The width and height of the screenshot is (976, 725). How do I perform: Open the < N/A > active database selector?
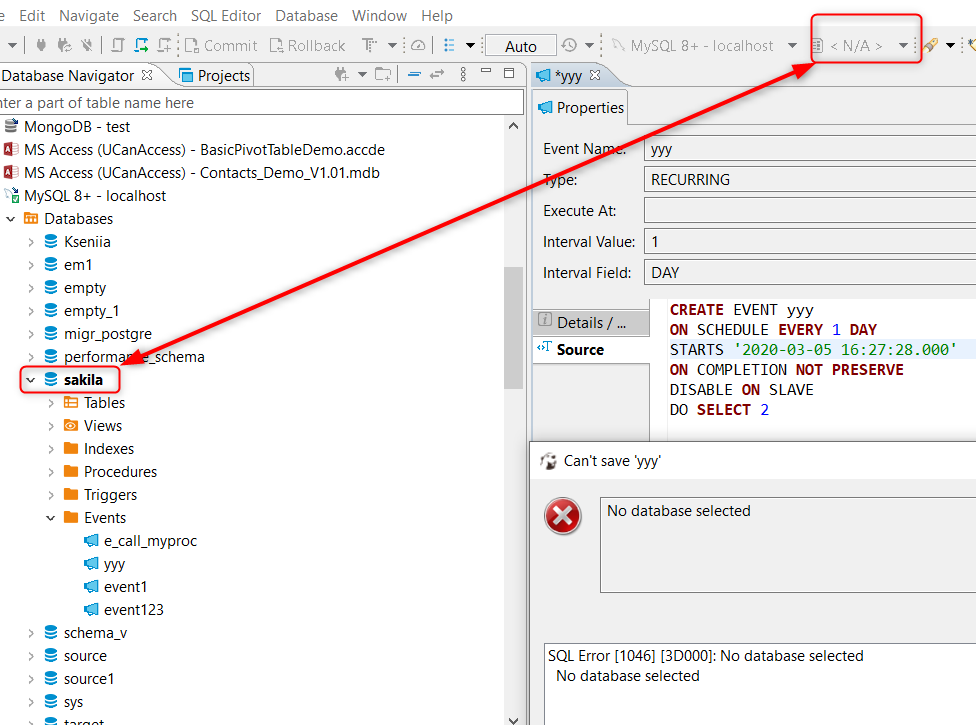point(860,46)
